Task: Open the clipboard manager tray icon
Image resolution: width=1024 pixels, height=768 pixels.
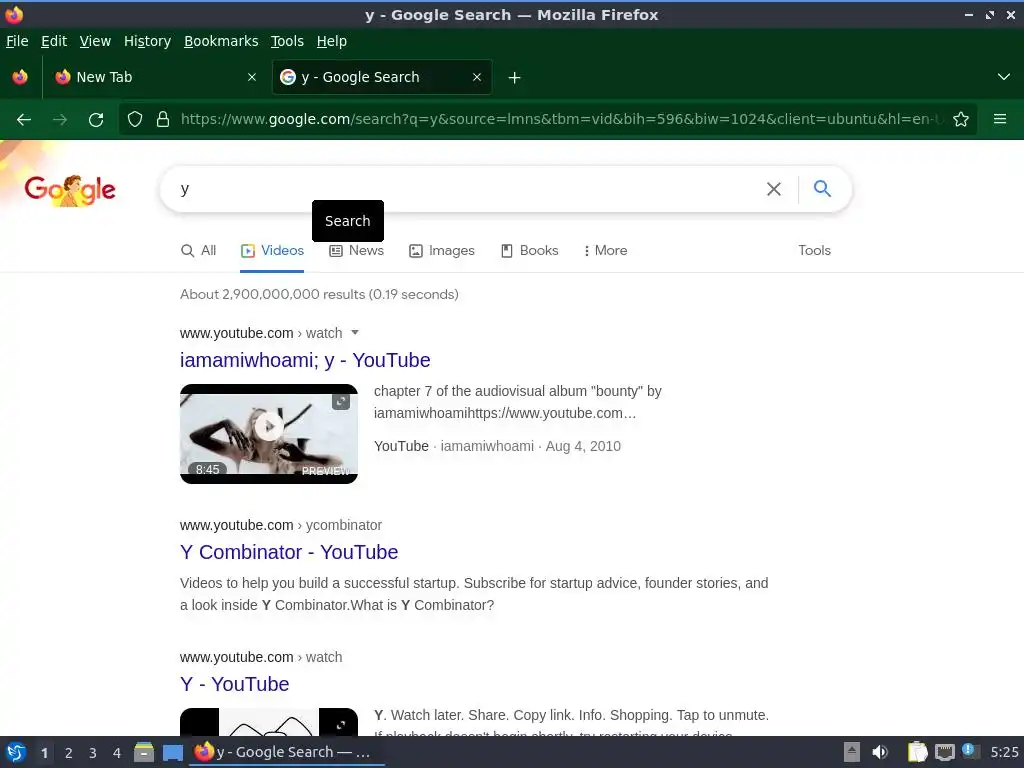Action: pyautogui.click(x=917, y=752)
